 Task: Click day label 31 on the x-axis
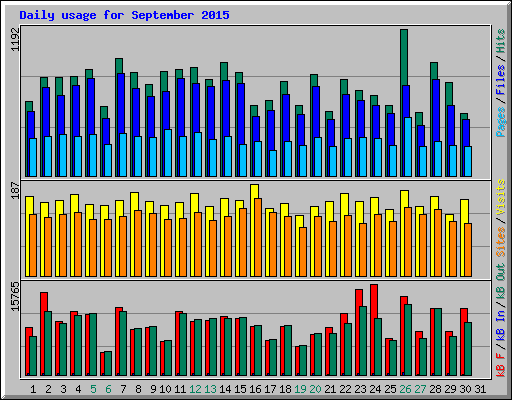(480, 389)
